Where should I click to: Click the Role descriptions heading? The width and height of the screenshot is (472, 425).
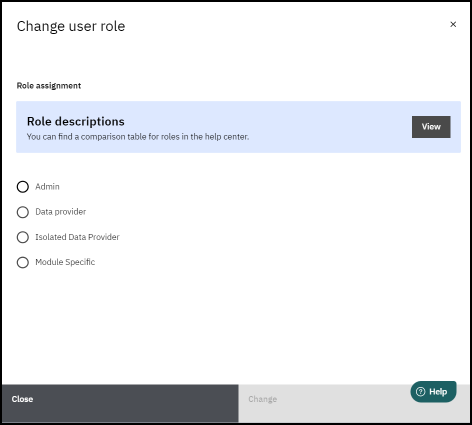76,121
